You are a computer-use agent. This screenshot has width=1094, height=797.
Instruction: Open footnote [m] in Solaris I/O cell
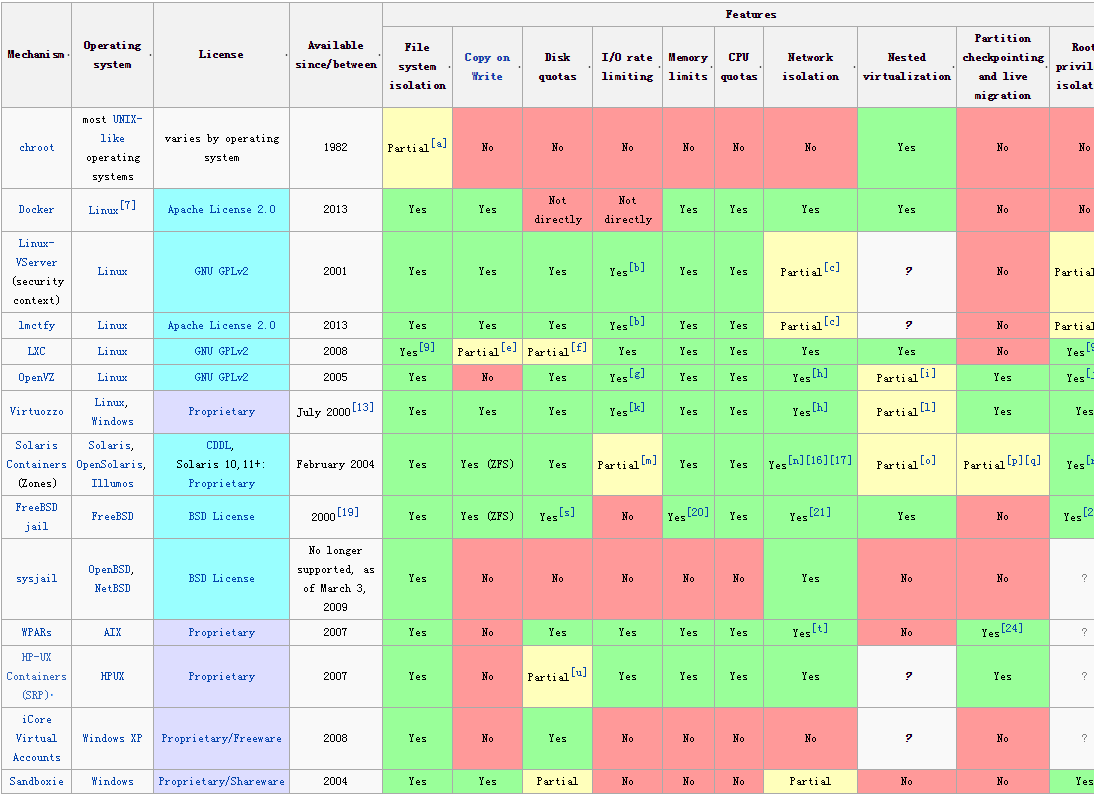tap(649, 460)
